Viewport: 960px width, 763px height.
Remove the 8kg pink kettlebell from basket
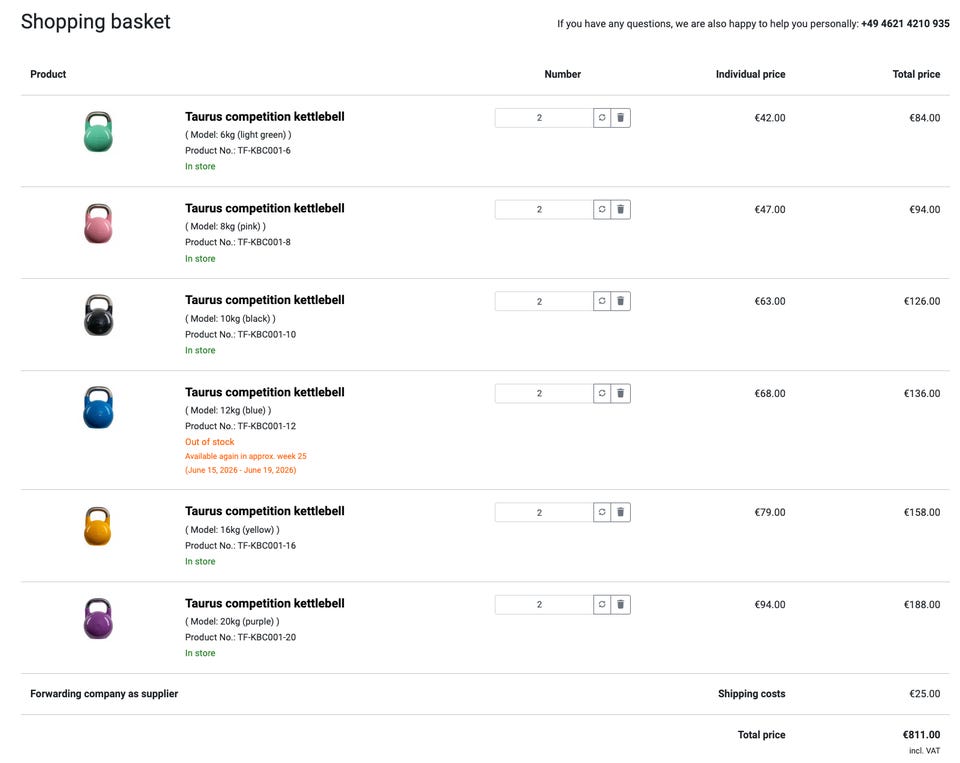pyautogui.click(x=620, y=210)
